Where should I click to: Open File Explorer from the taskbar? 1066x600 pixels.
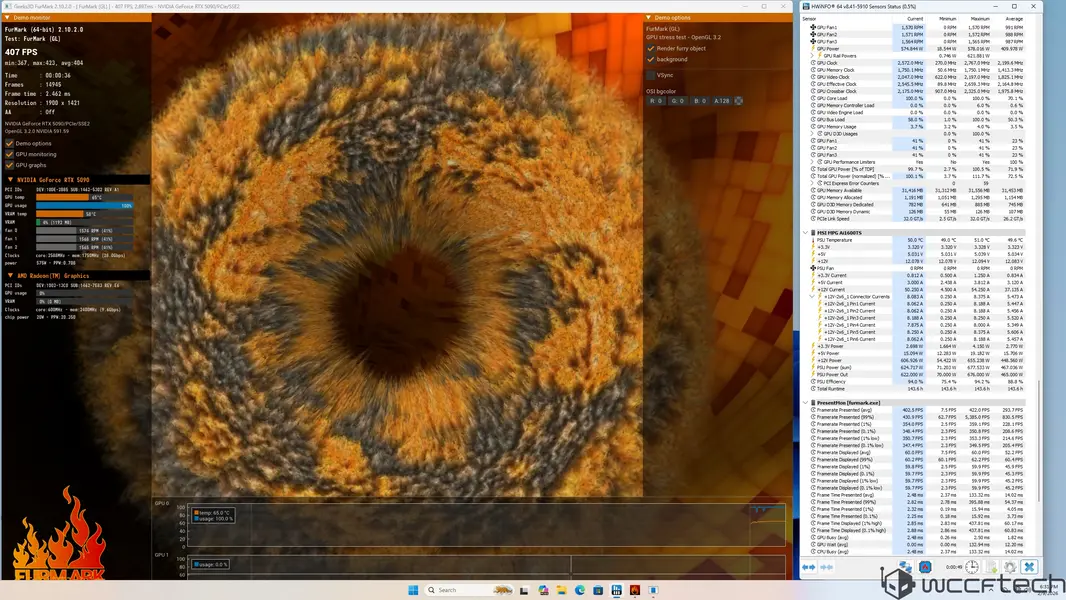[x=562, y=590]
